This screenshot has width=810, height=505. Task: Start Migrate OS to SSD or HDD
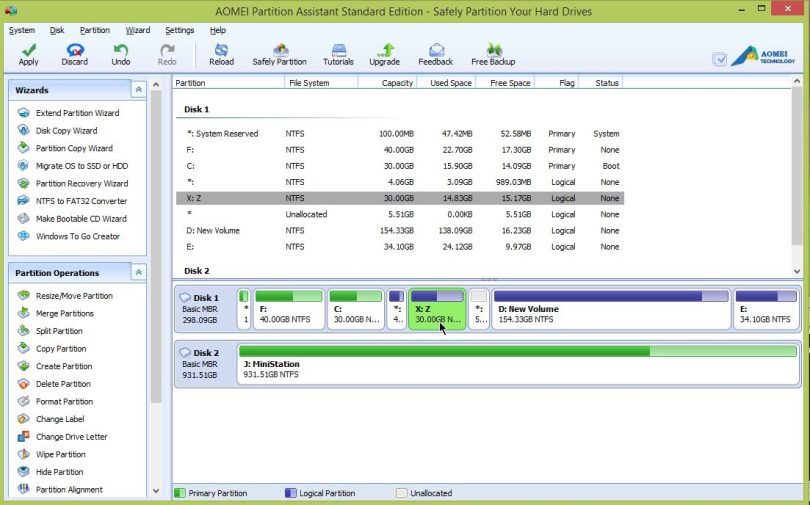coord(82,166)
